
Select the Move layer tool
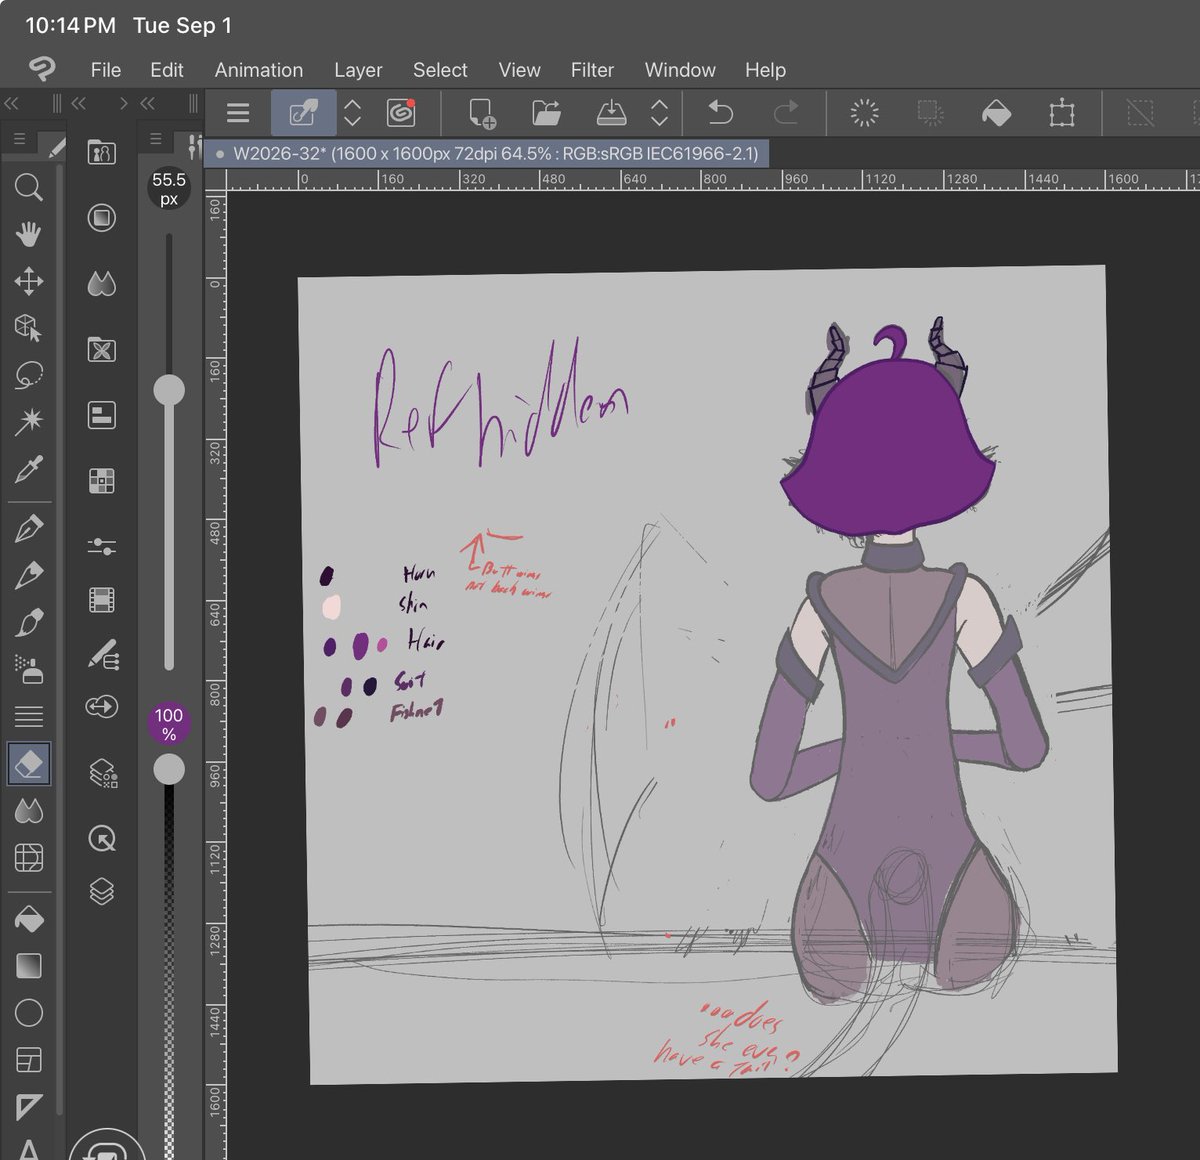29,281
